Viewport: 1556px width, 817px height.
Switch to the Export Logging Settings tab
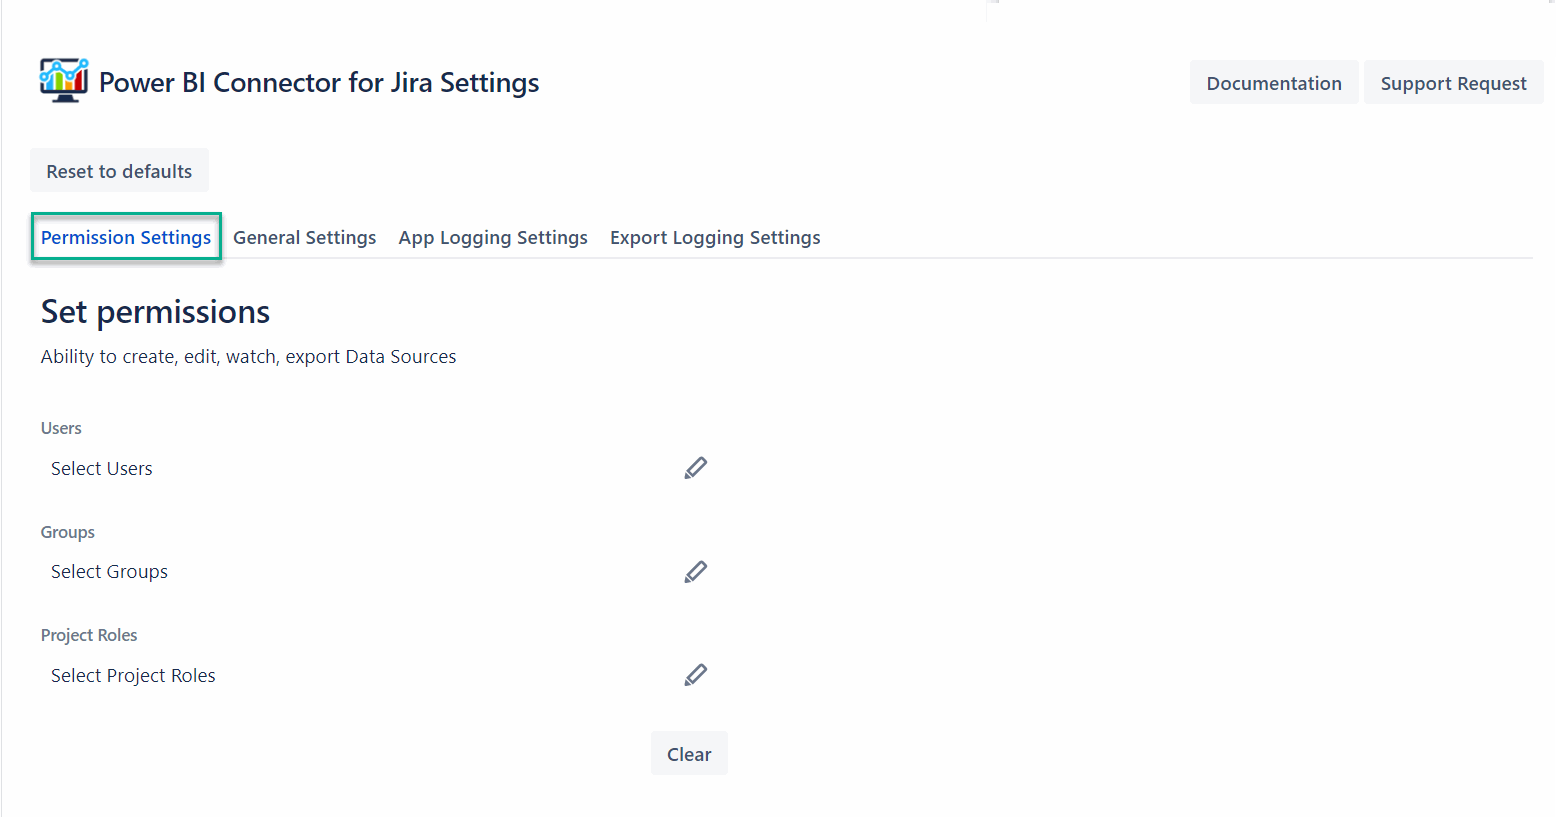pyautogui.click(x=714, y=237)
